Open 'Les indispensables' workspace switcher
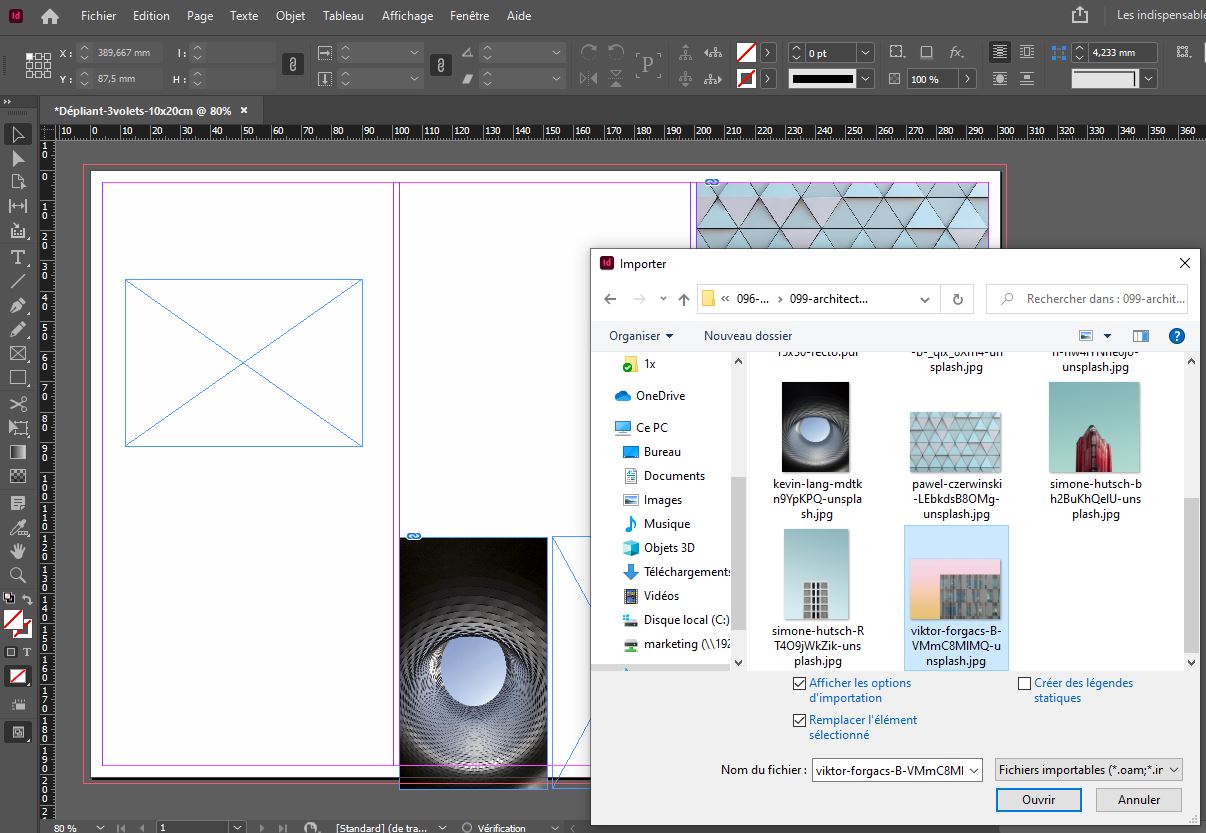Image resolution: width=1206 pixels, height=833 pixels. tap(1160, 16)
